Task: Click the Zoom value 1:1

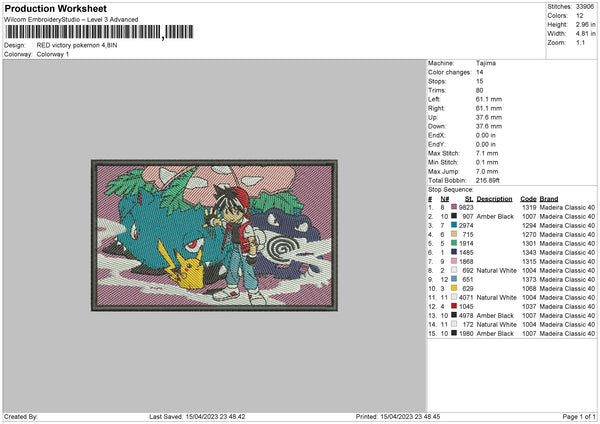Action: (x=580, y=42)
